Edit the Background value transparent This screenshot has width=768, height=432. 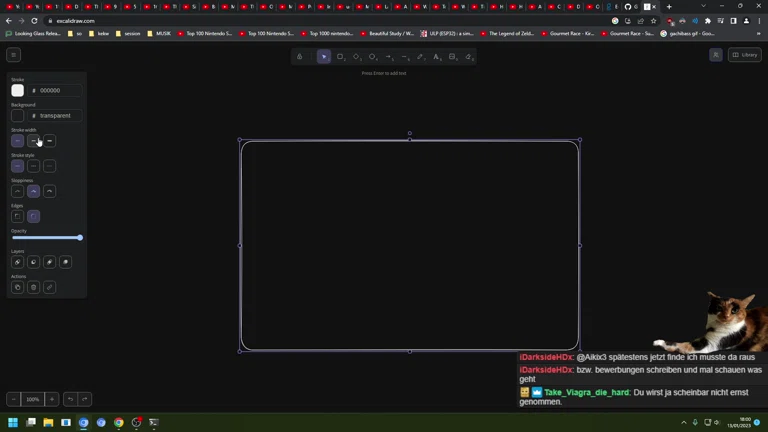[x=55, y=116]
